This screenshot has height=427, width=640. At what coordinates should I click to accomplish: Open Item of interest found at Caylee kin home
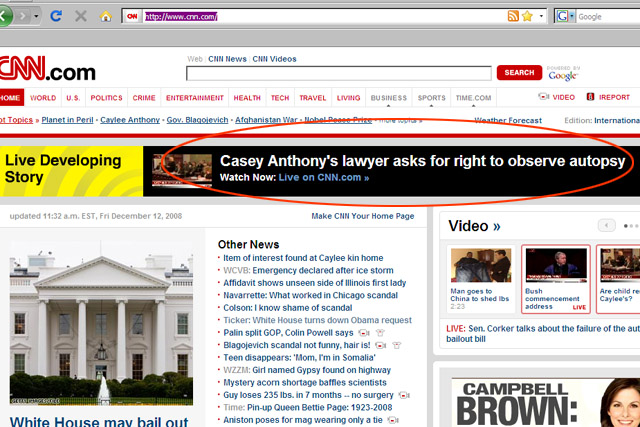pyautogui.click(x=303, y=258)
